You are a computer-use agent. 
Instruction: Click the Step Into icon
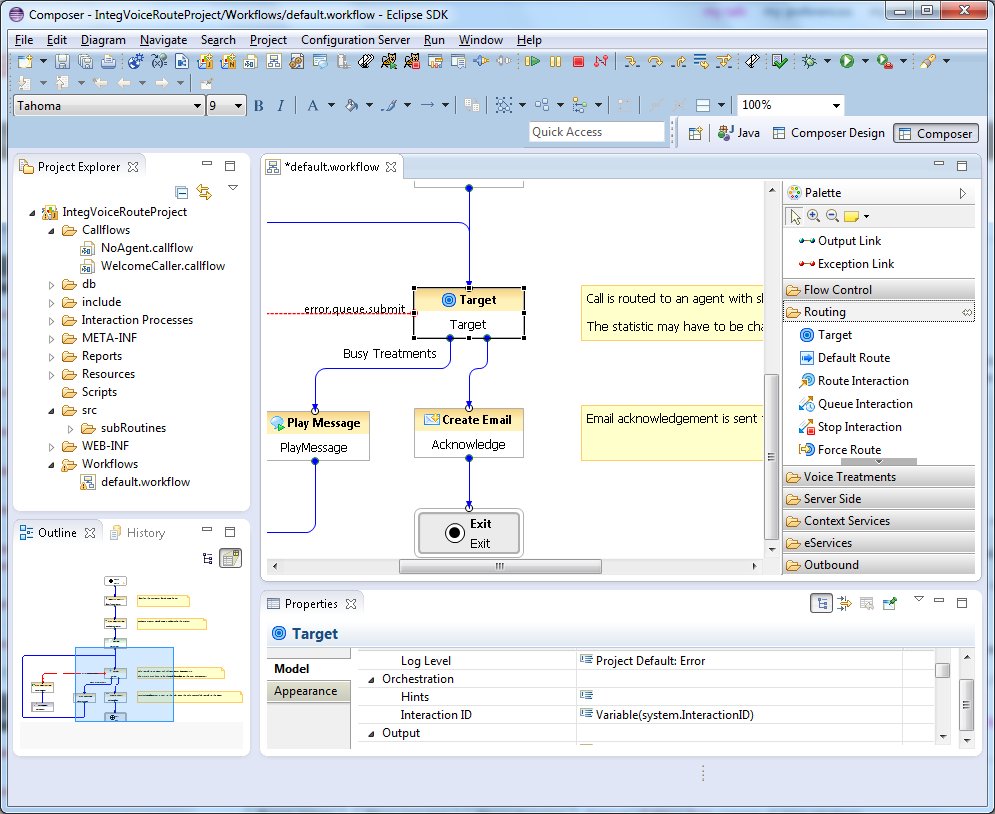631,61
